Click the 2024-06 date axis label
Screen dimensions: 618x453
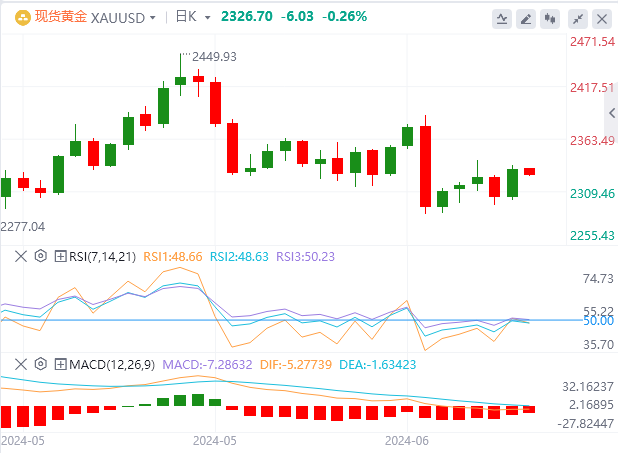[x=407, y=439]
